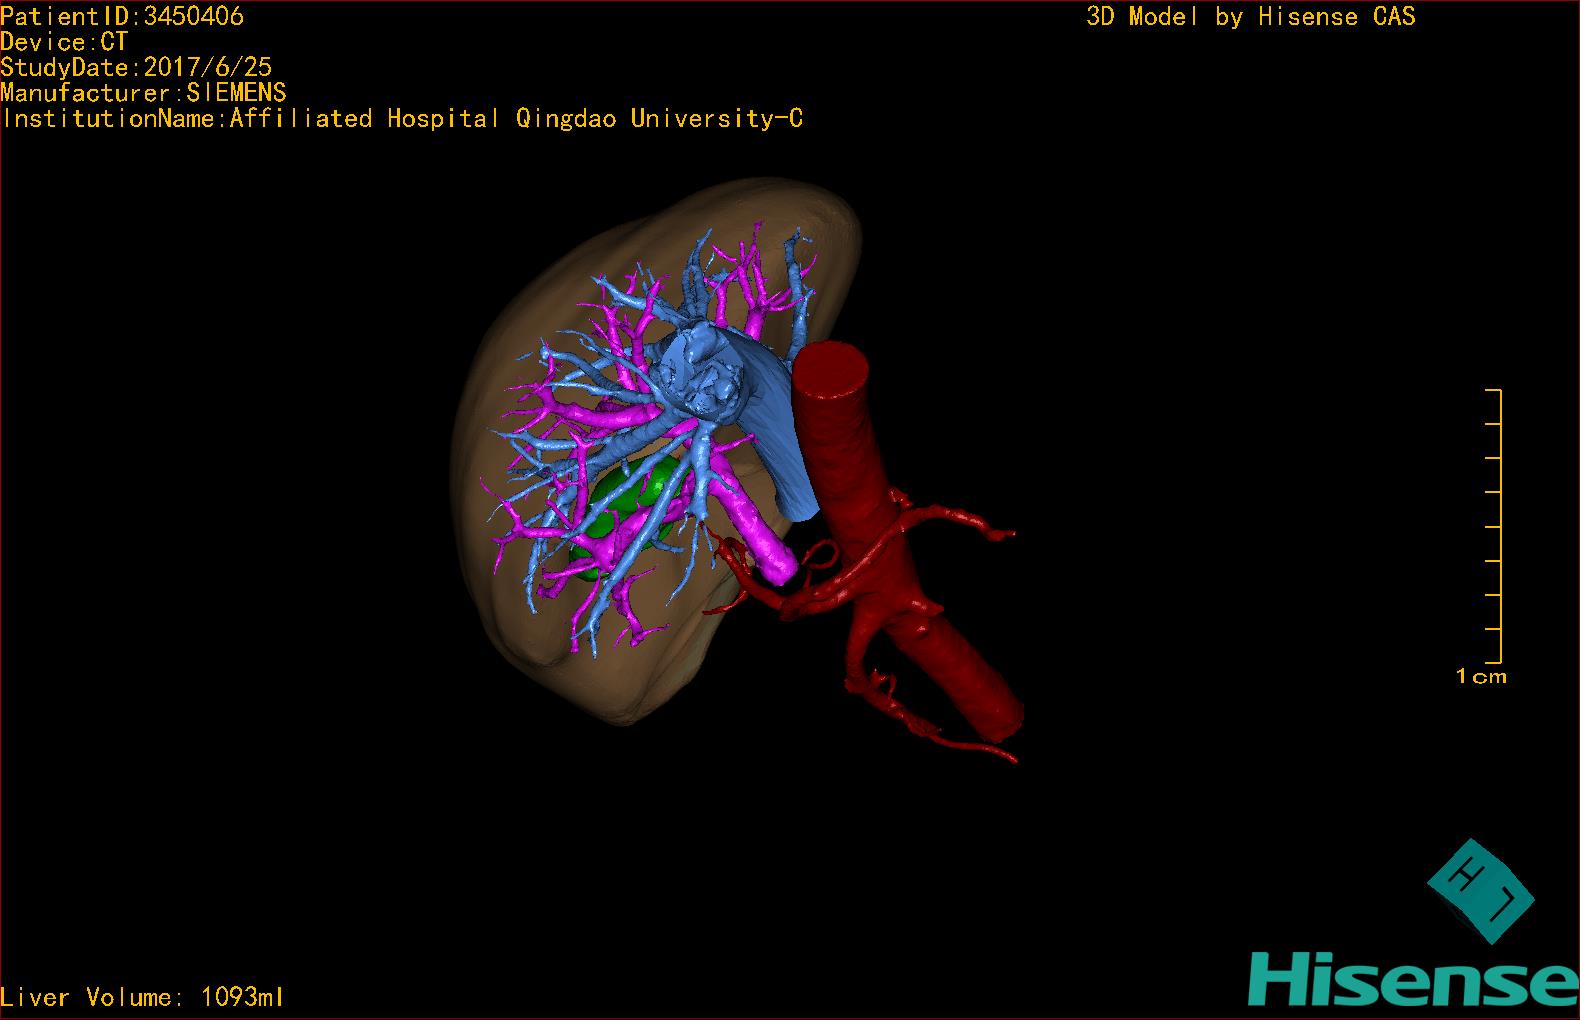Click the PatientID:3450406 text overlay
The width and height of the screenshot is (1580, 1020).
click(122, 16)
